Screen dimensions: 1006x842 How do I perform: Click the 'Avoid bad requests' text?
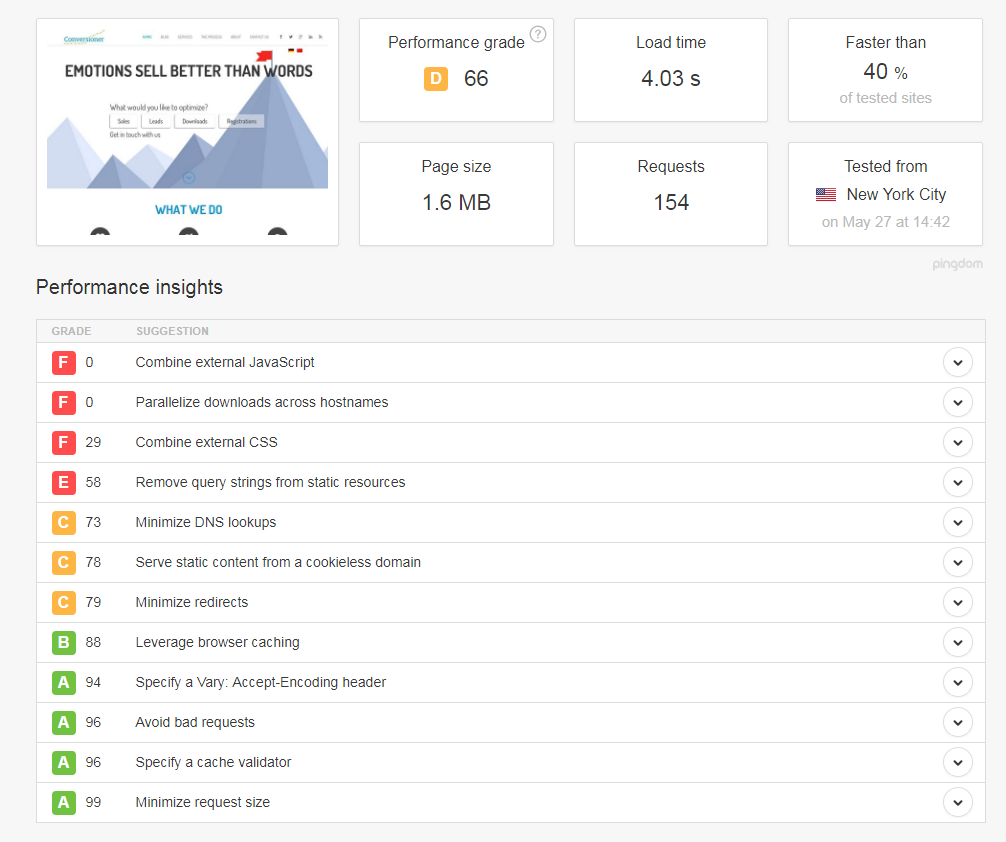click(x=195, y=723)
